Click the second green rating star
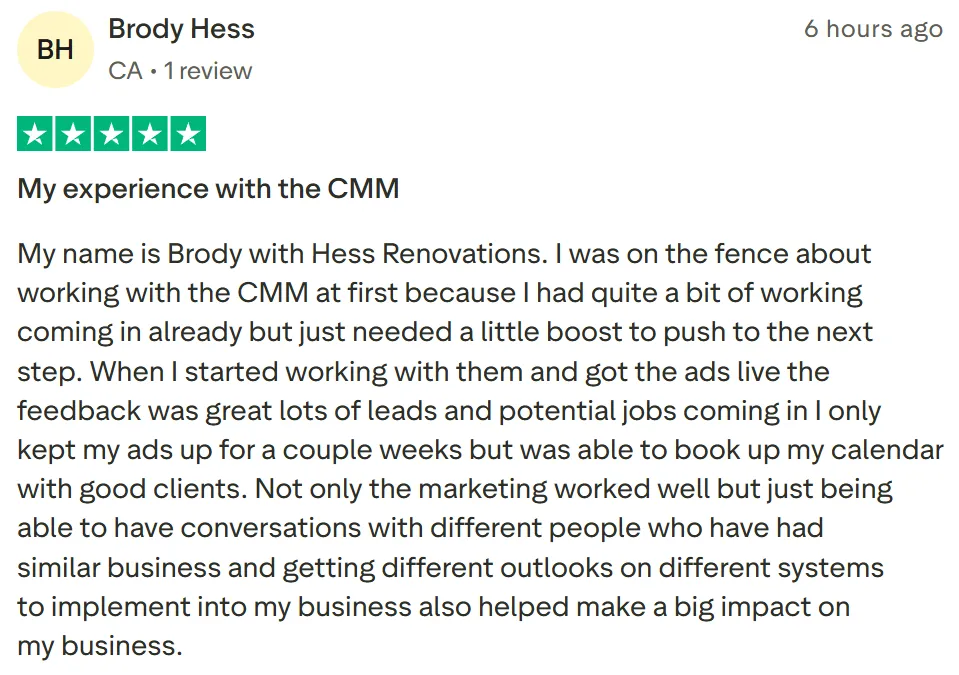This screenshot has height=675, width=959. (x=73, y=133)
